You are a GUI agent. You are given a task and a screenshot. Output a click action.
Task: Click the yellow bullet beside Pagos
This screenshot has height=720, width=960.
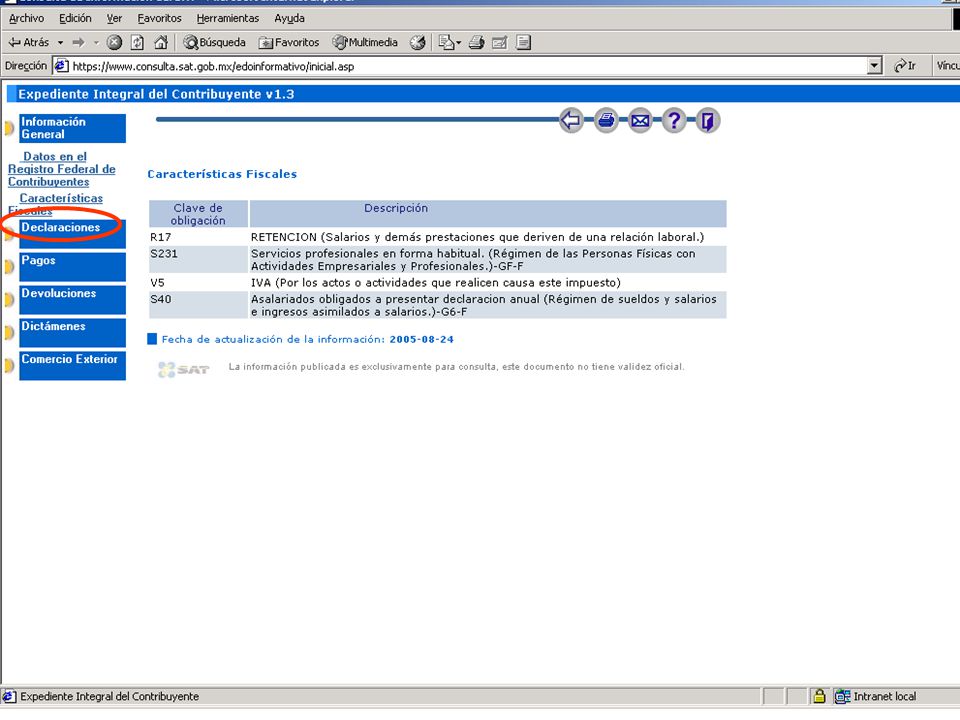tap(9, 267)
